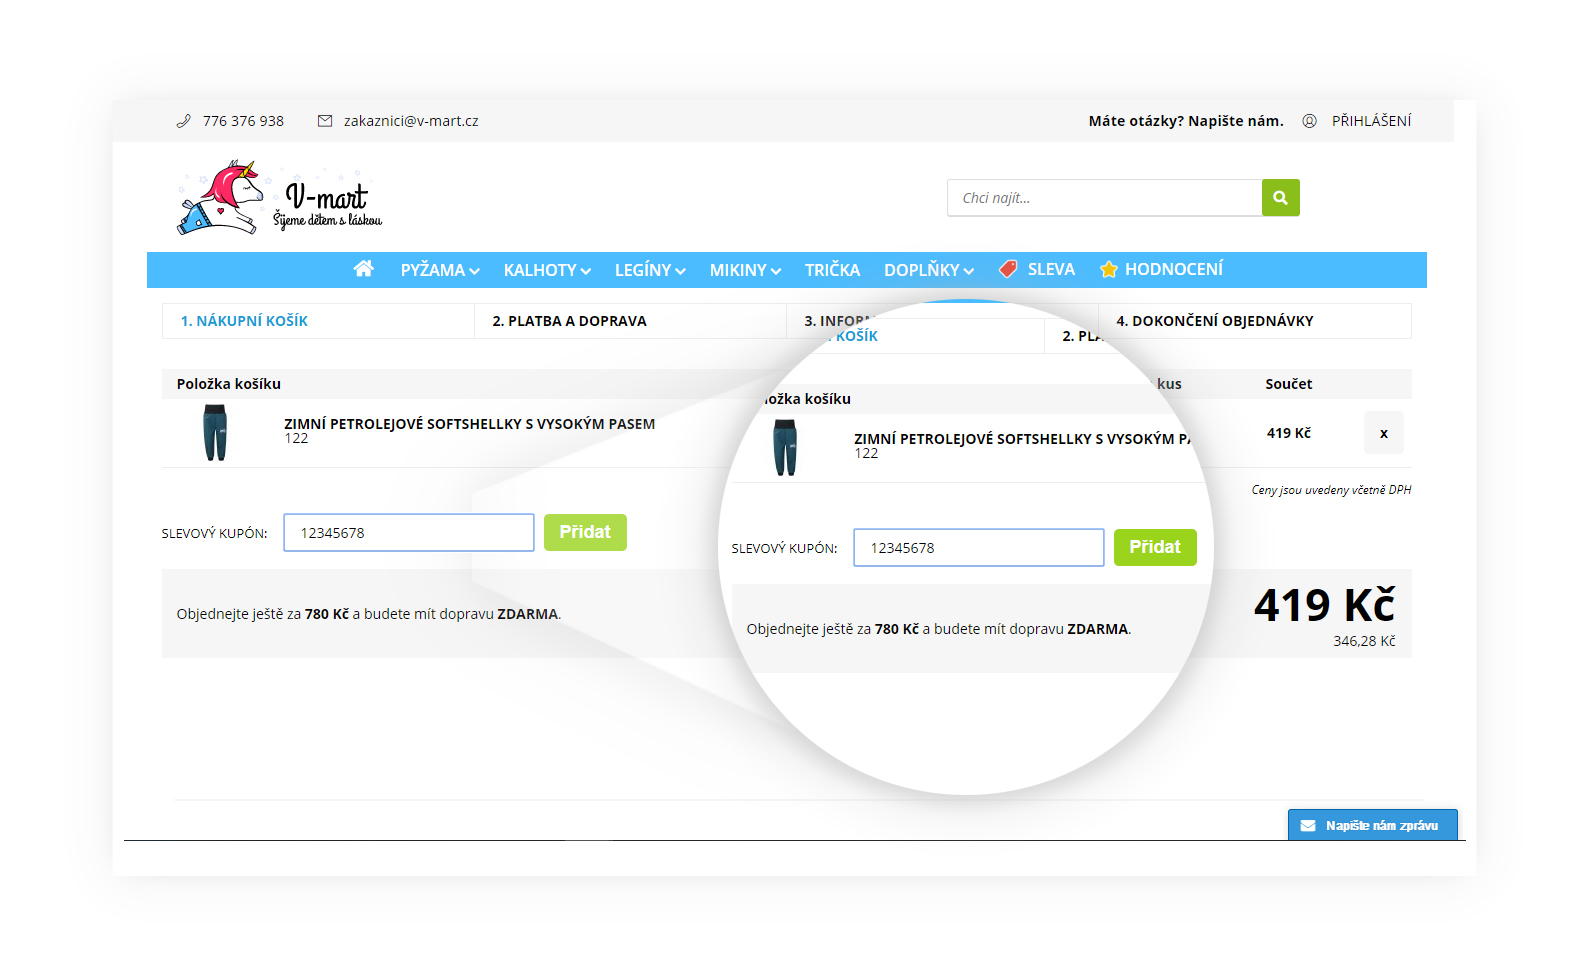The image size is (1589, 976).
Task: Click the Máte otázky? Napište nám link
Action: 1186,121
